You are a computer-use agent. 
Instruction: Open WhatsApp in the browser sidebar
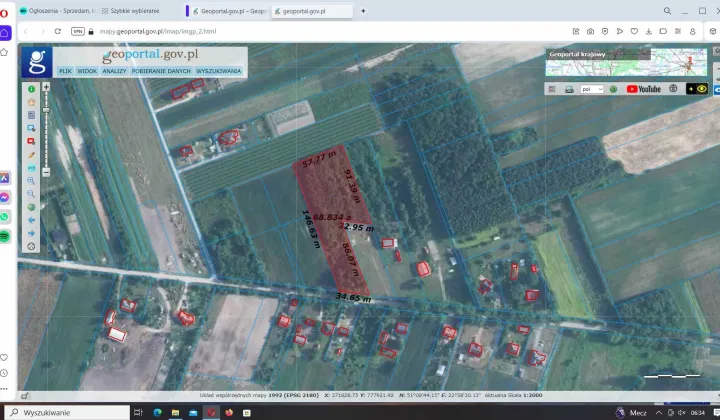[x=5, y=216]
